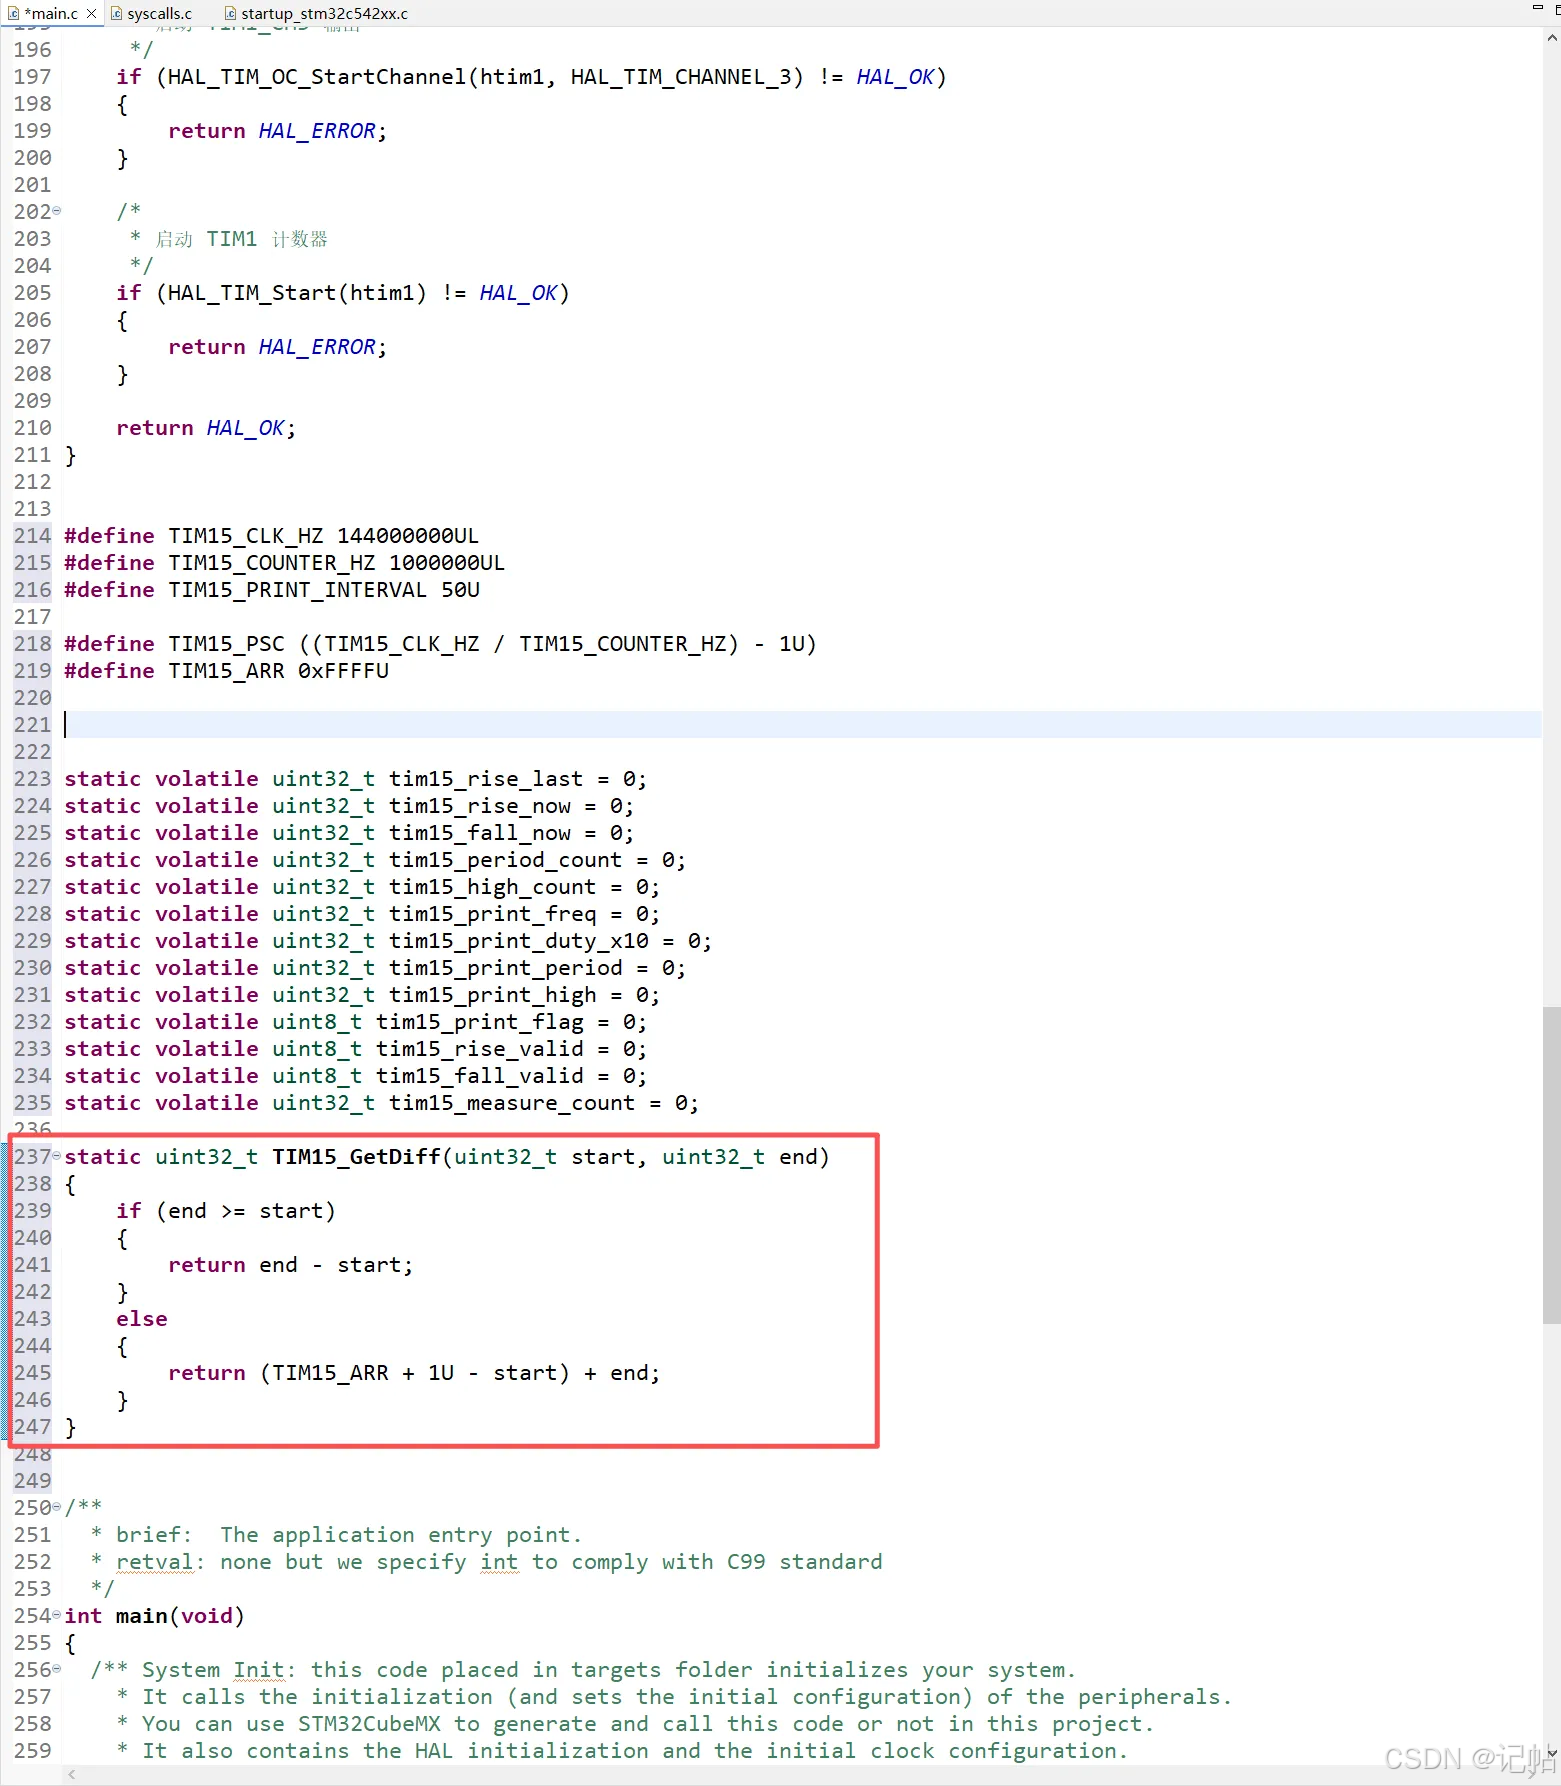Switch to the *main.c editor tab
This screenshot has height=1786, width=1561.
(50, 13)
